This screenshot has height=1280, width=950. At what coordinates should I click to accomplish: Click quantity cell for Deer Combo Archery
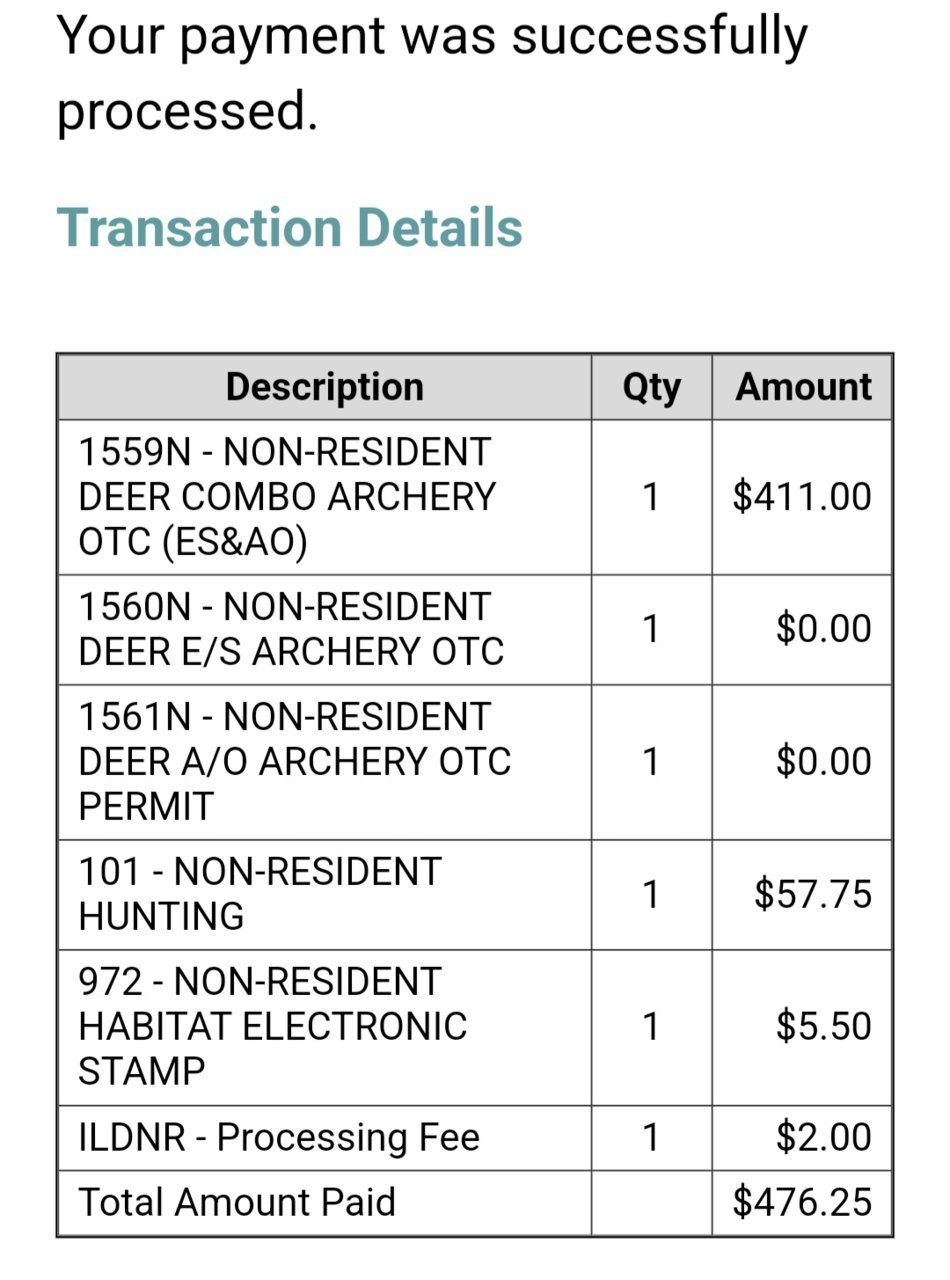(x=651, y=497)
